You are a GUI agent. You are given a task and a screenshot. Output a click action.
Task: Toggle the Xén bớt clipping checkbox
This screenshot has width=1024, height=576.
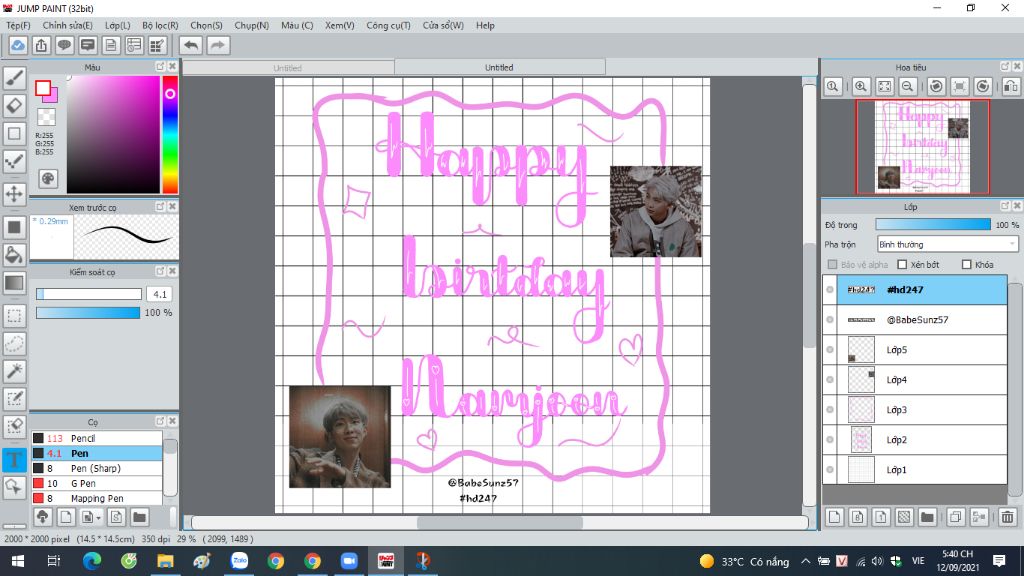point(903,264)
